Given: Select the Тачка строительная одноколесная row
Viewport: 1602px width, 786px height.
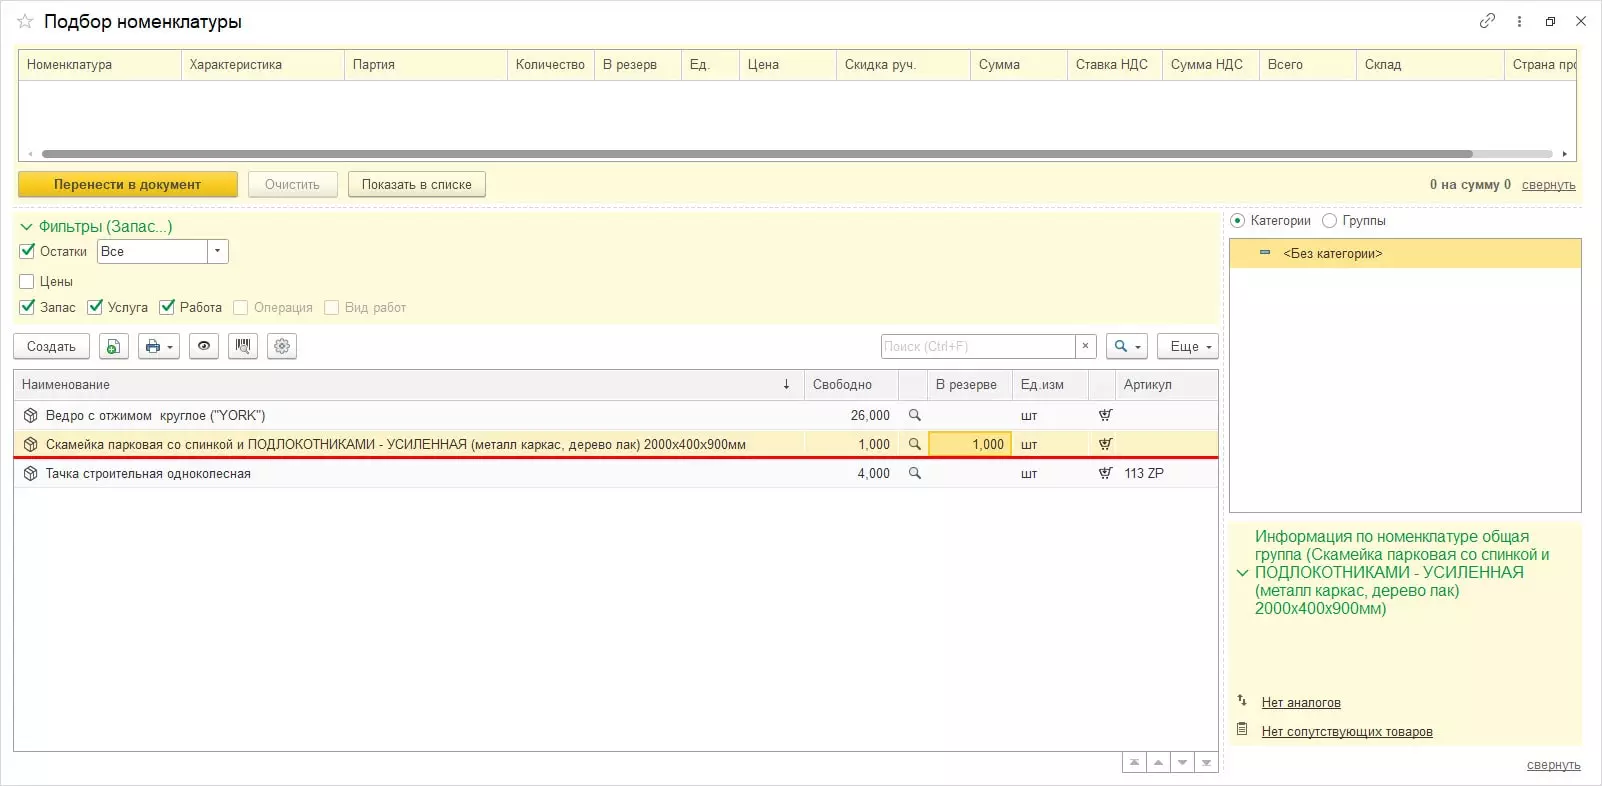Looking at the screenshot, I should (616, 473).
